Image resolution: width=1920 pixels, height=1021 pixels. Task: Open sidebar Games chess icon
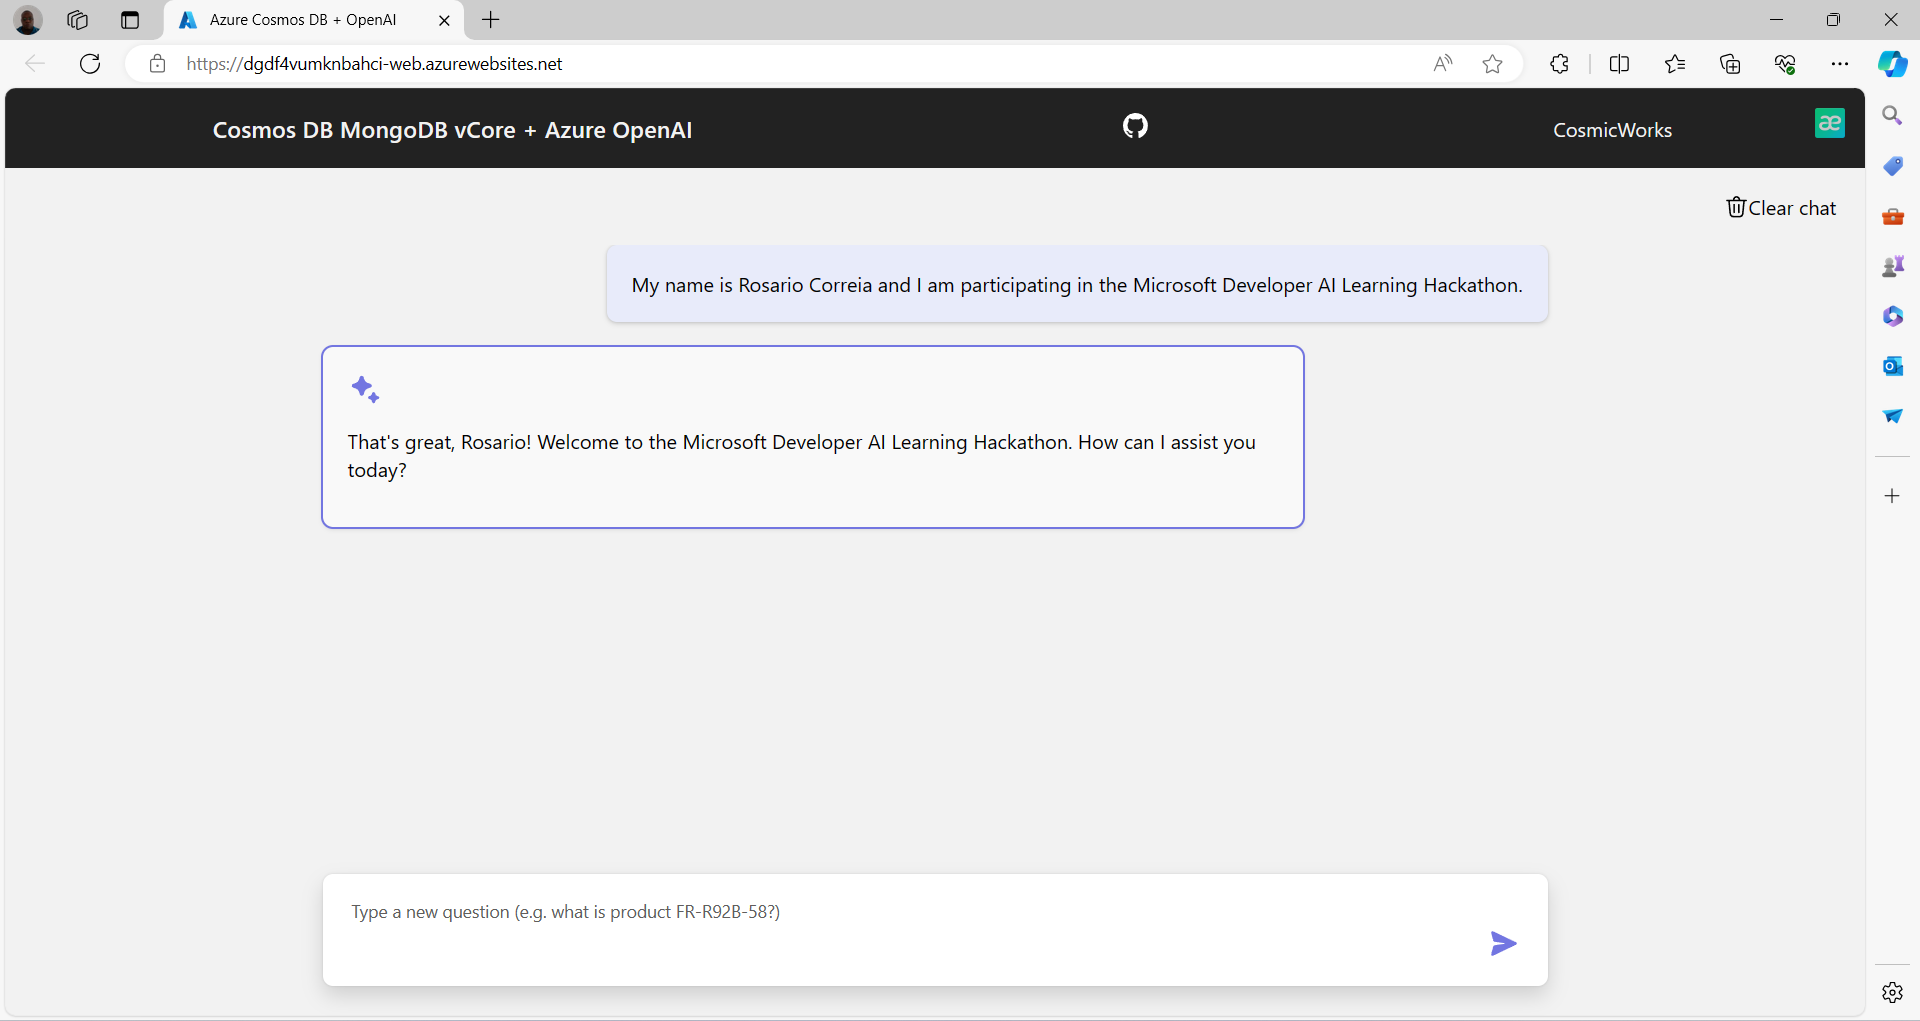click(x=1892, y=266)
